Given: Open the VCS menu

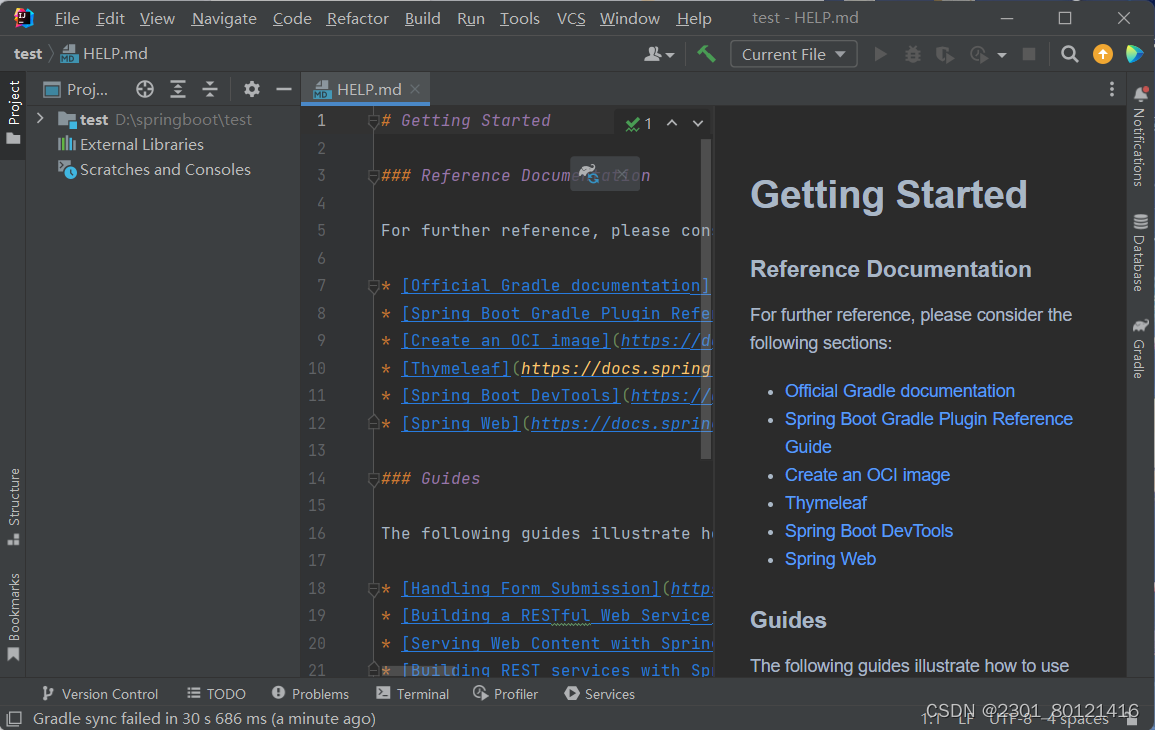Looking at the screenshot, I should (x=571, y=18).
